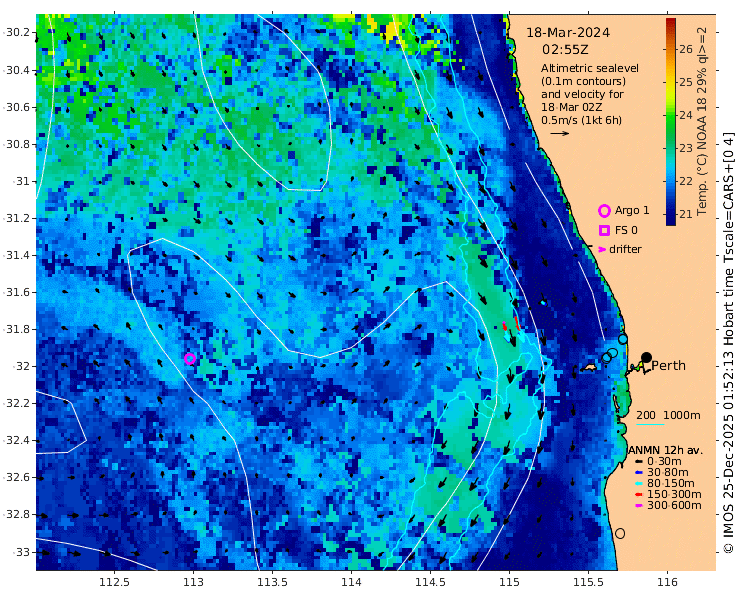Click the 'FS 0' legend label

point(626,230)
